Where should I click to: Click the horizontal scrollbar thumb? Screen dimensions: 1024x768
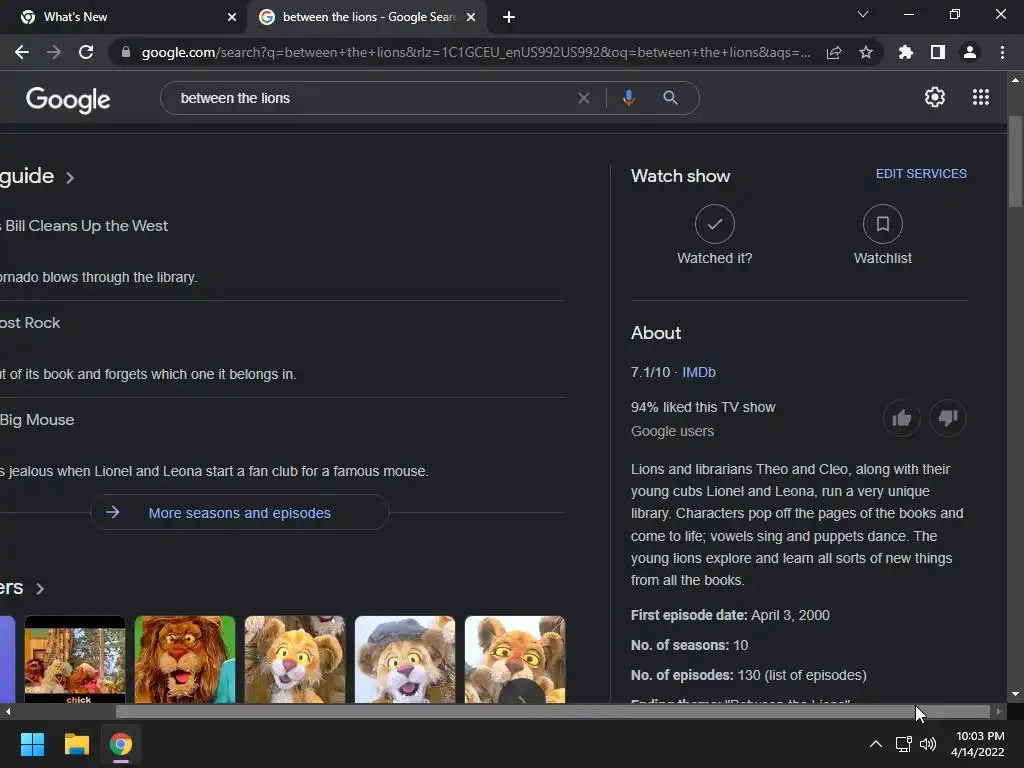(x=552, y=711)
